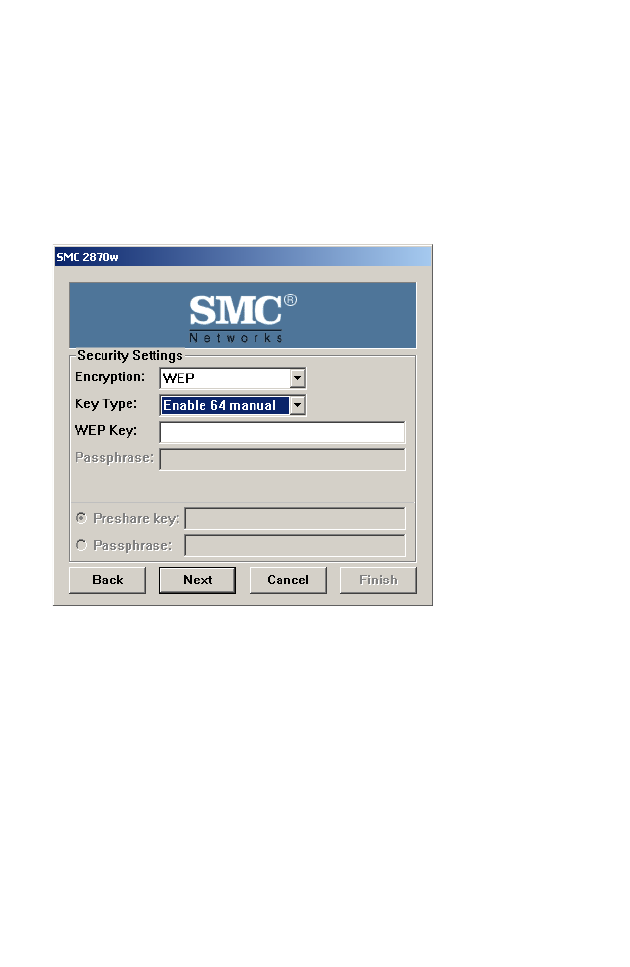Click the Encryption label
This screenshot has width=630, height=967.
[110, 377]
